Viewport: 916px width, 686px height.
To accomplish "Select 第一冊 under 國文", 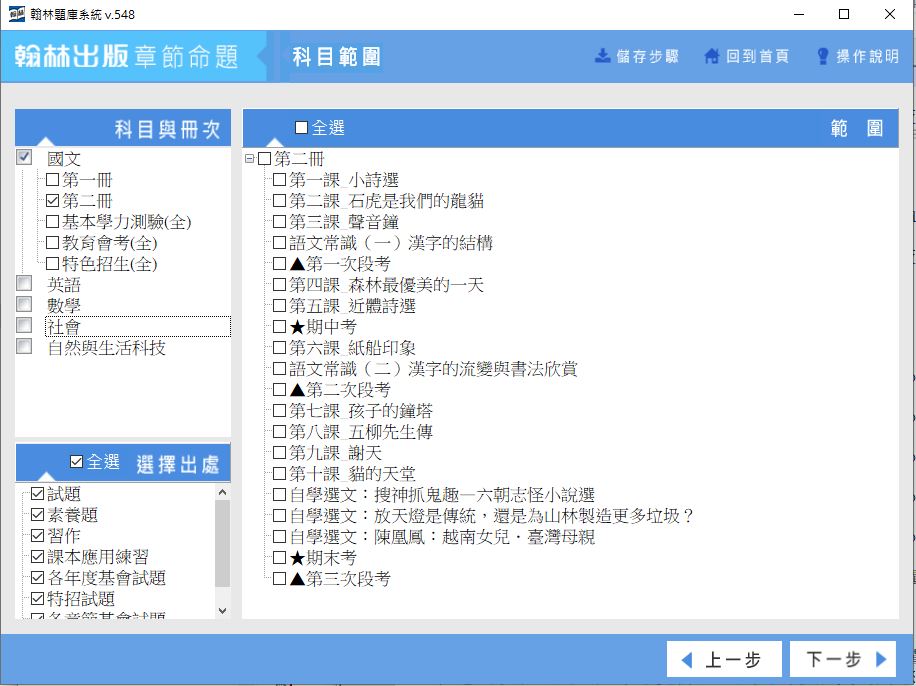I will coord(53,180).
